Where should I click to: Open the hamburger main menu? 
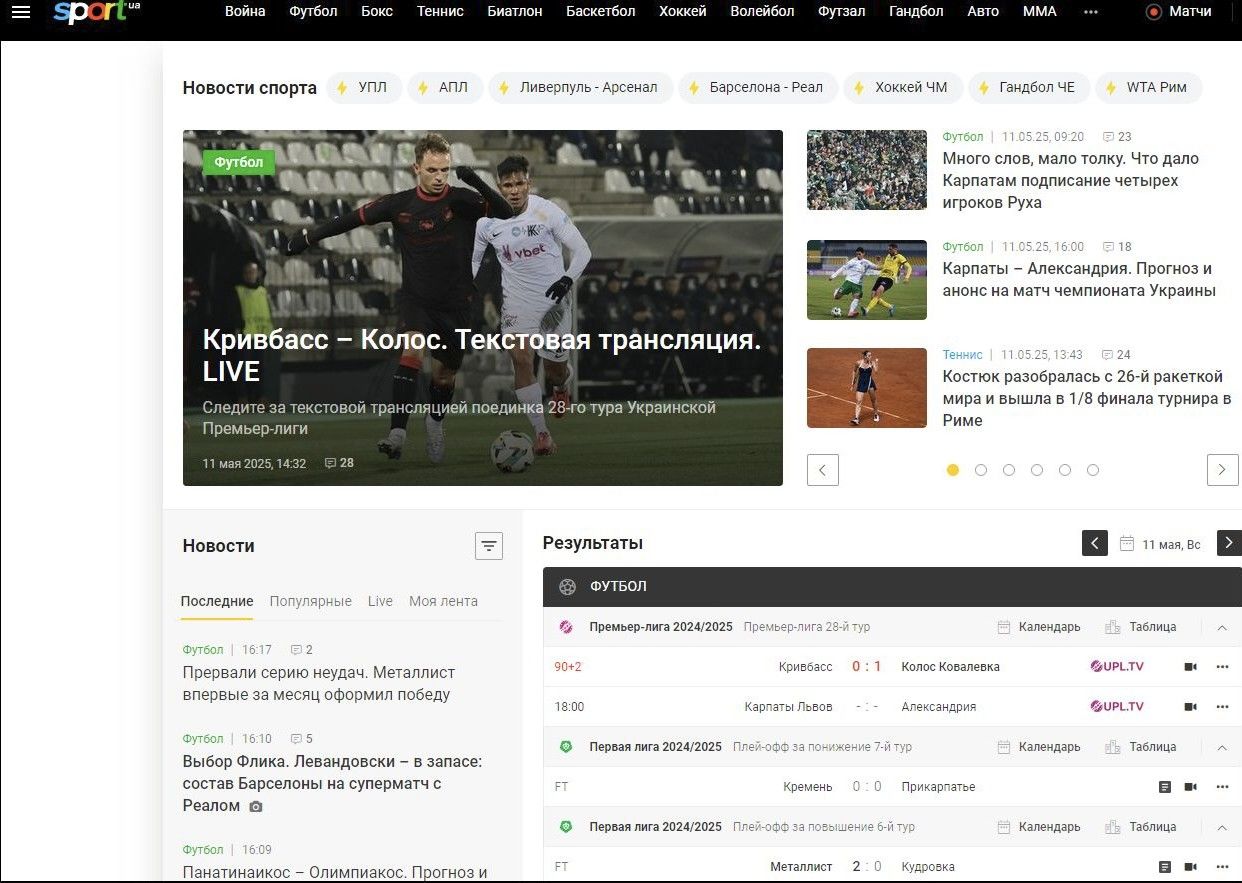click(x=21, y=12)
